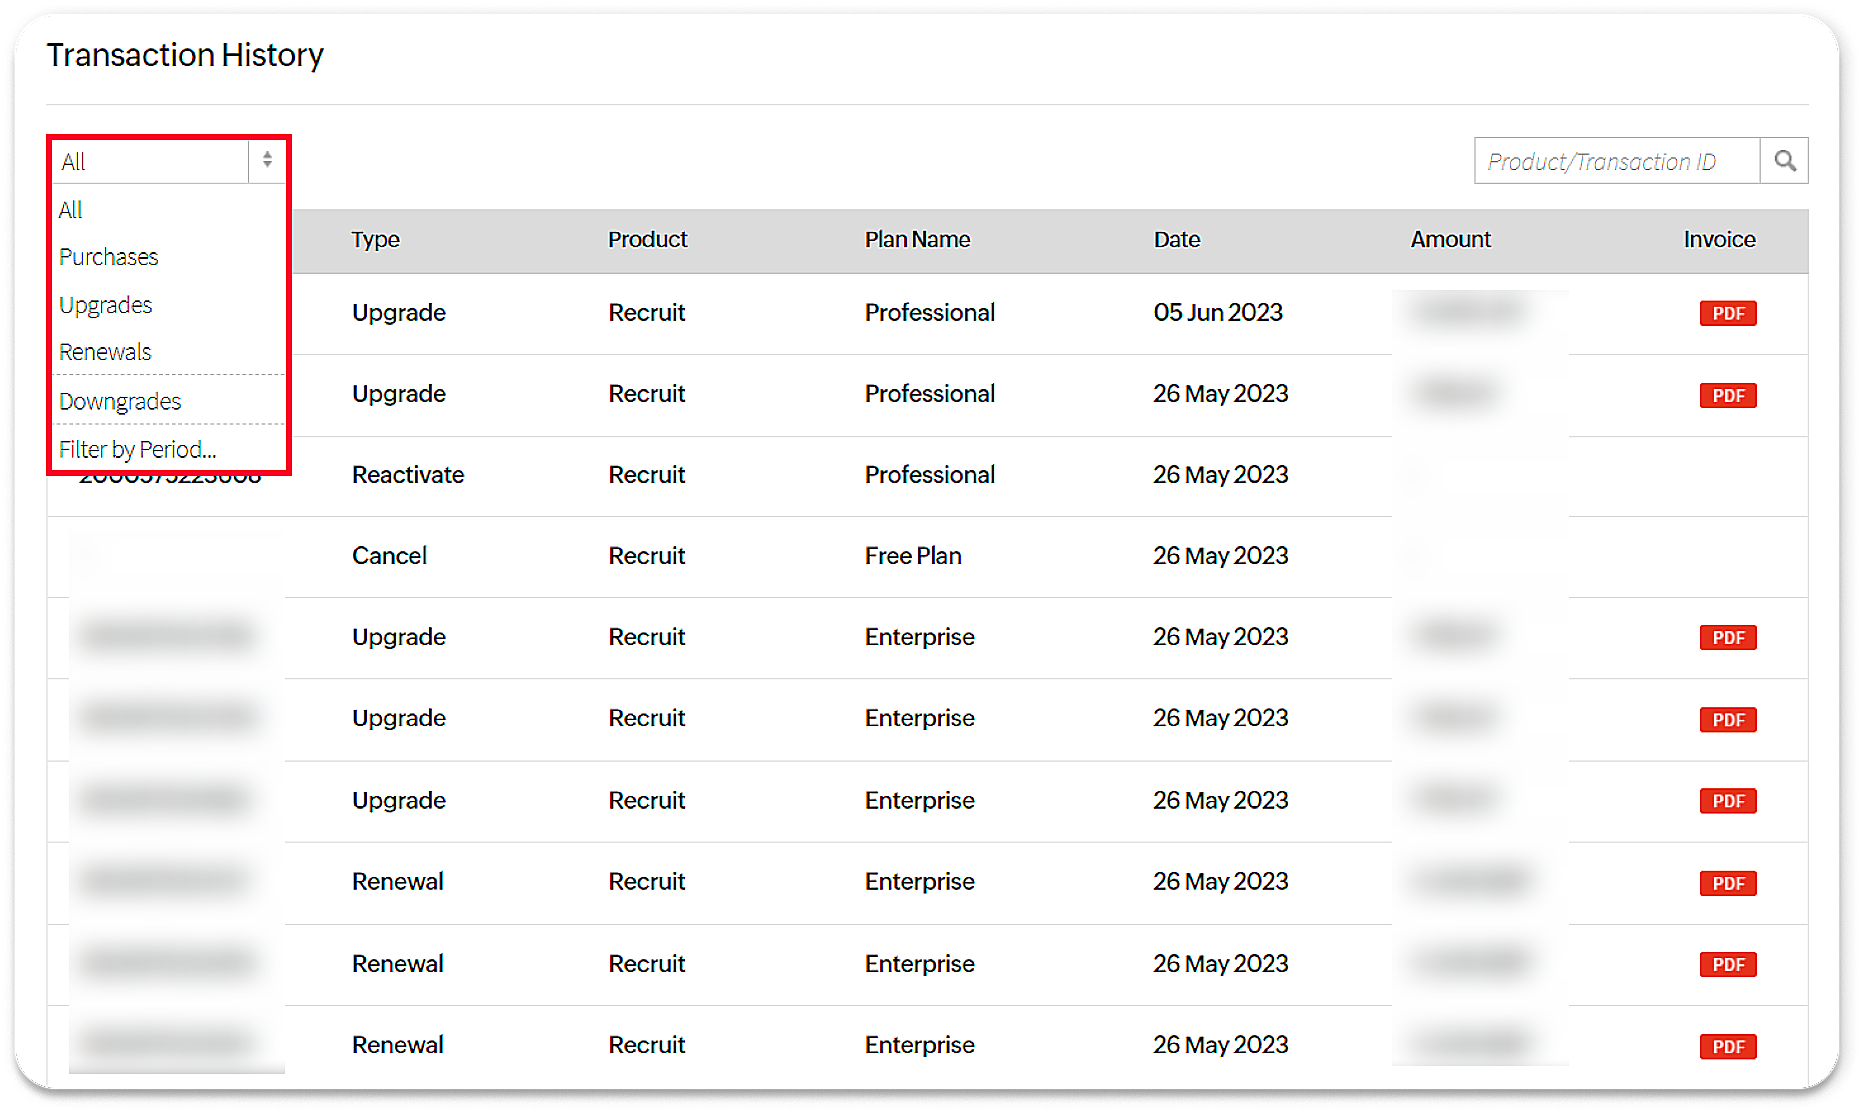Open 'Filter by Period...' option
The height and width of the screenshot is (1112, 1862).
pos(137,449)
